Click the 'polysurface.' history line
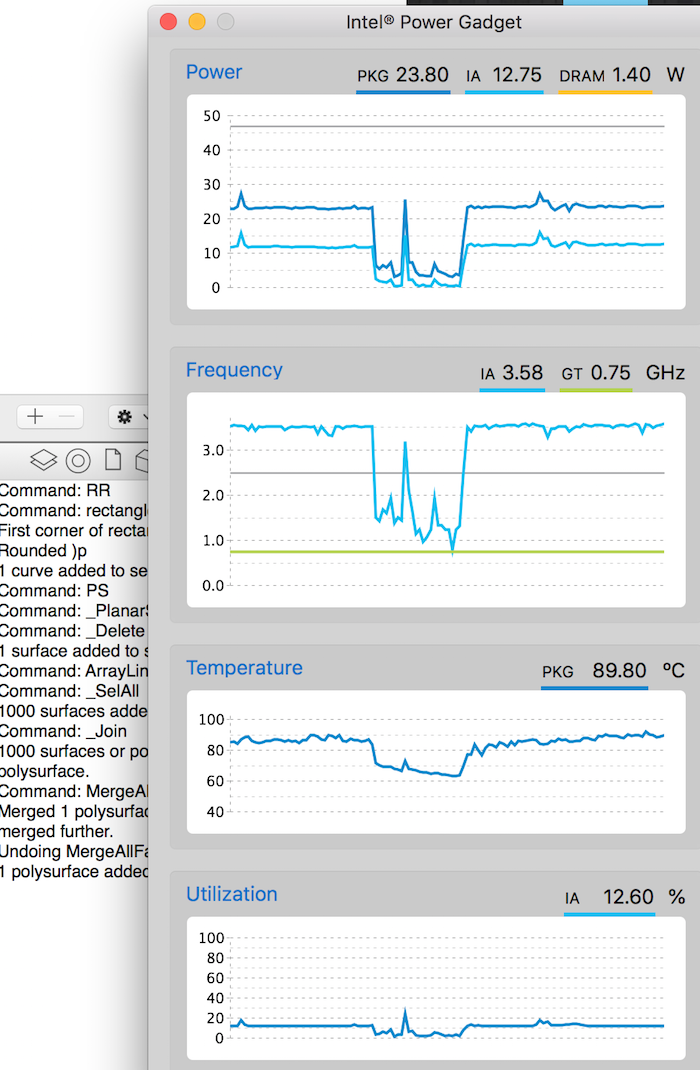Viewport: 700px width, 1070px height. (x=44, y=772)
